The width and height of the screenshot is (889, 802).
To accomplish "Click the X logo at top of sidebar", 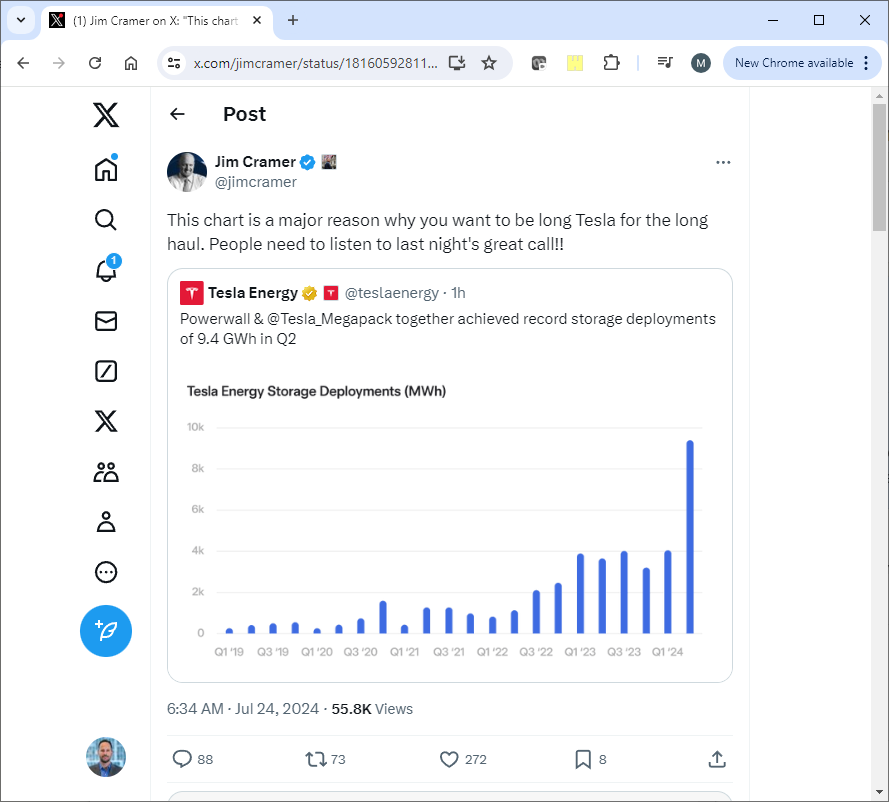I will pyautogui.click(x=106, y=115).
